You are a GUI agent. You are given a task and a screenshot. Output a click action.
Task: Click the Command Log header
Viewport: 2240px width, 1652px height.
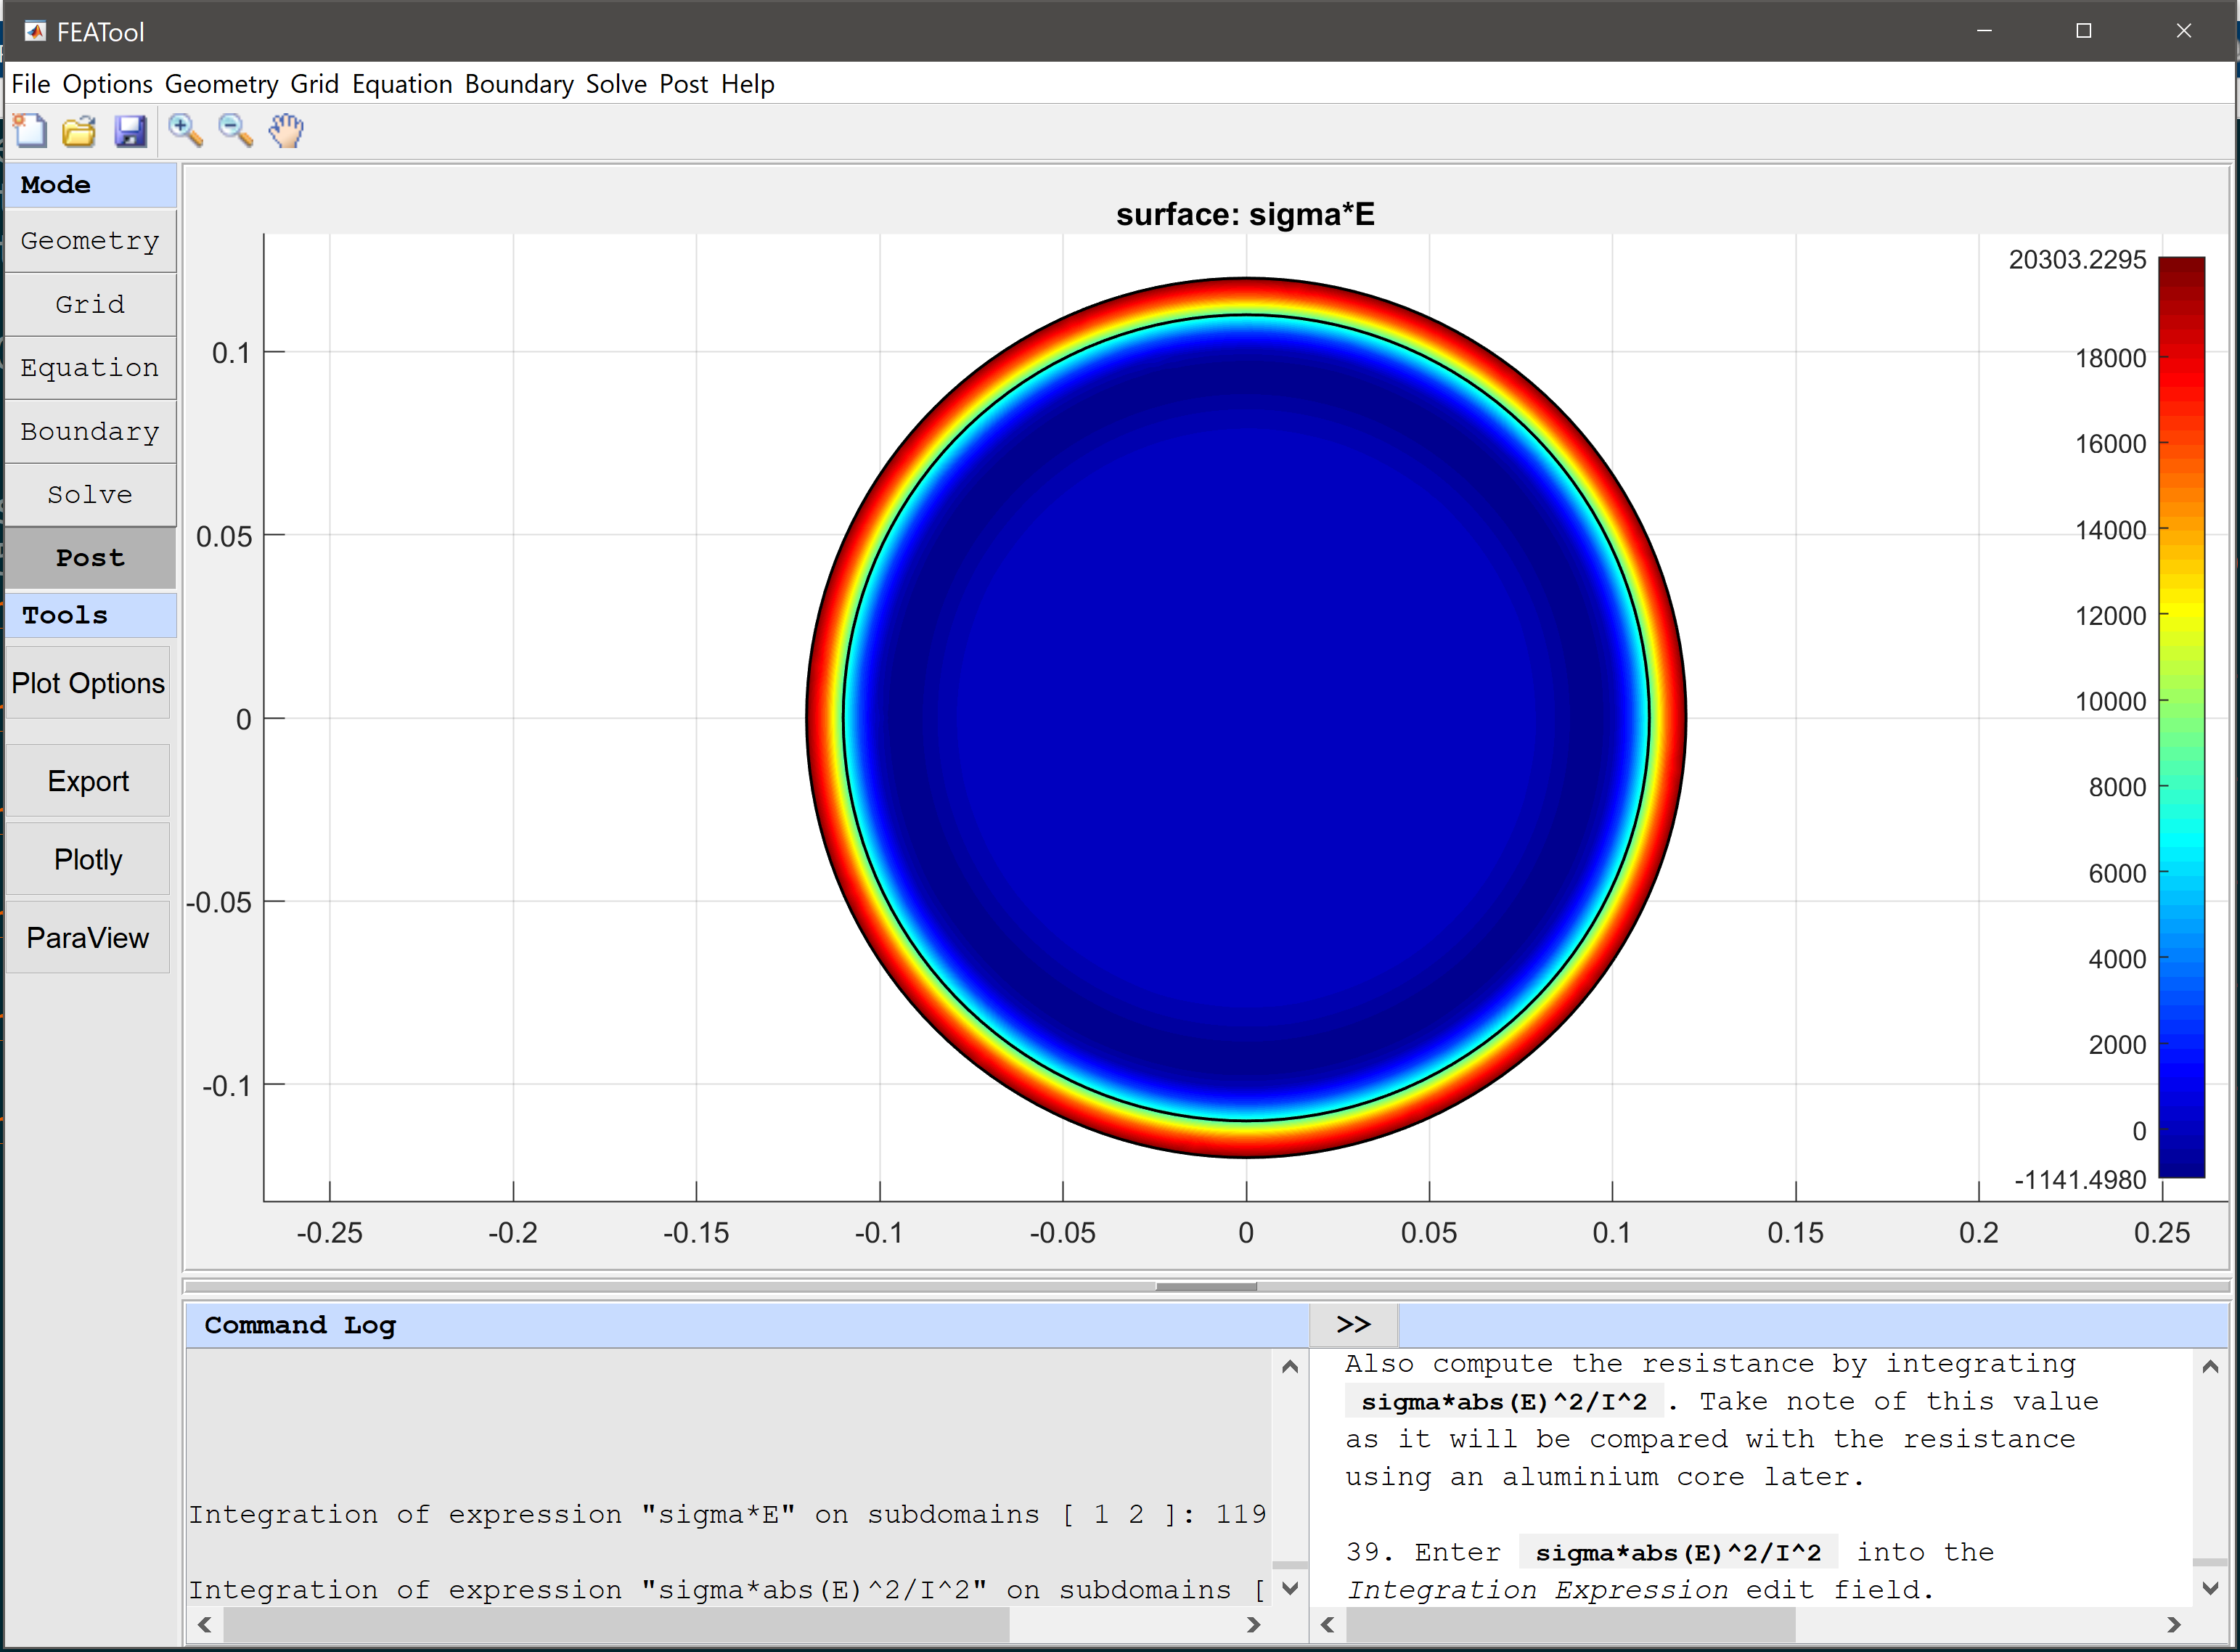(x=747, y=1325)
